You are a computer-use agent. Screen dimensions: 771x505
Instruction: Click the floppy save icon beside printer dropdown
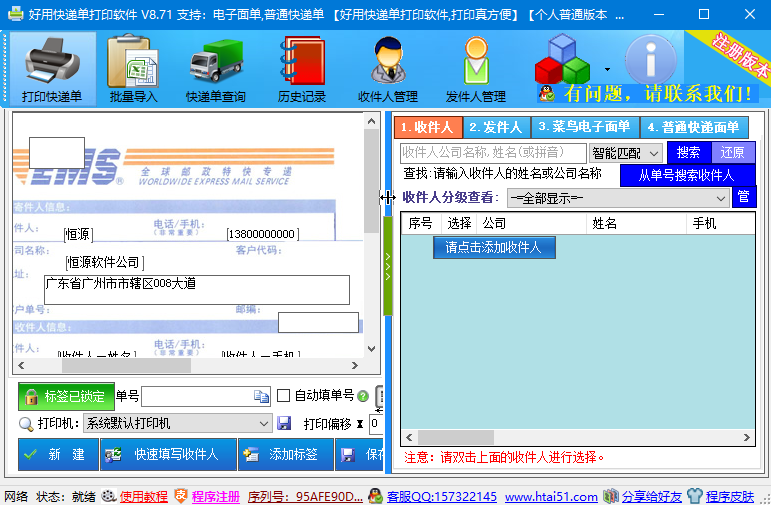pos(284,423)
